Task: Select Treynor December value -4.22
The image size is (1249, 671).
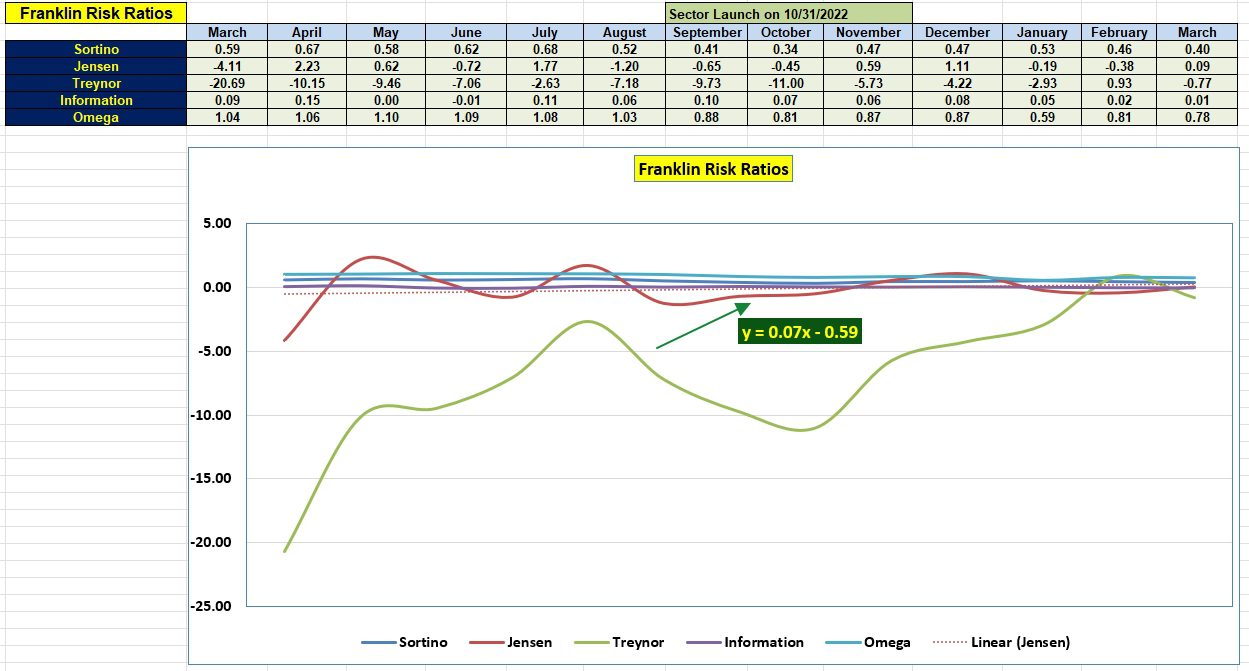Action: coord(957,83)
